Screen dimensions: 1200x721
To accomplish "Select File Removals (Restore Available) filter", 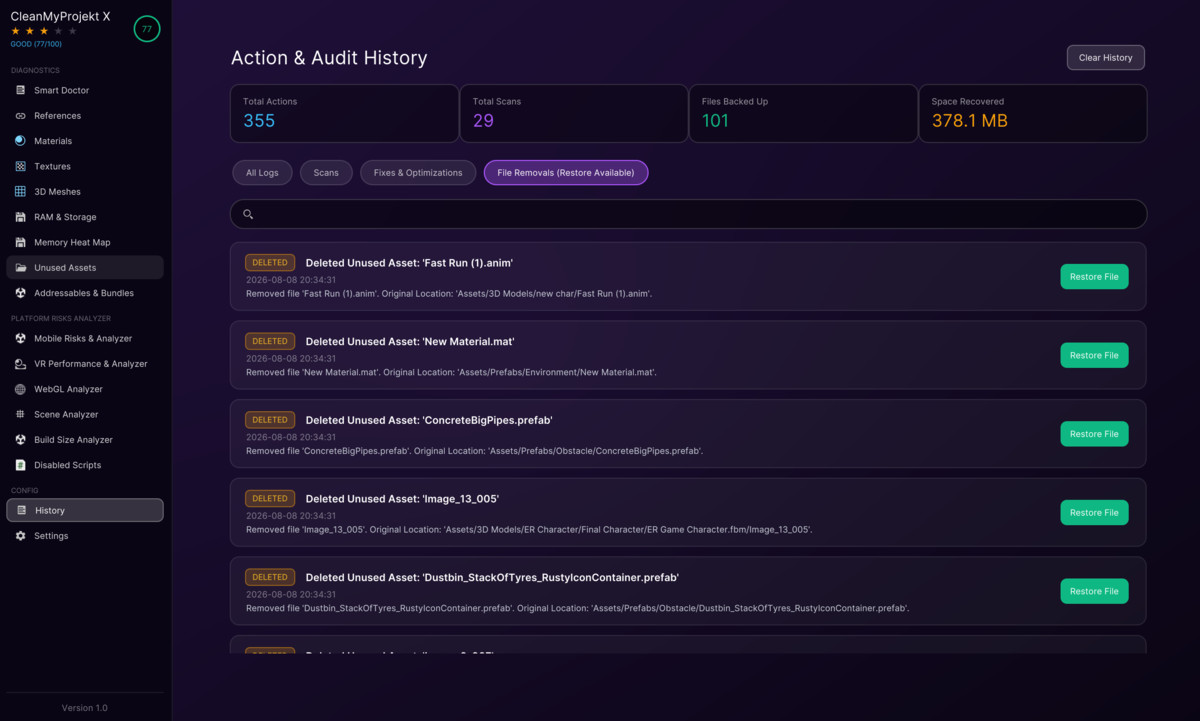I will pyautogui.click(x=566, y=173).
